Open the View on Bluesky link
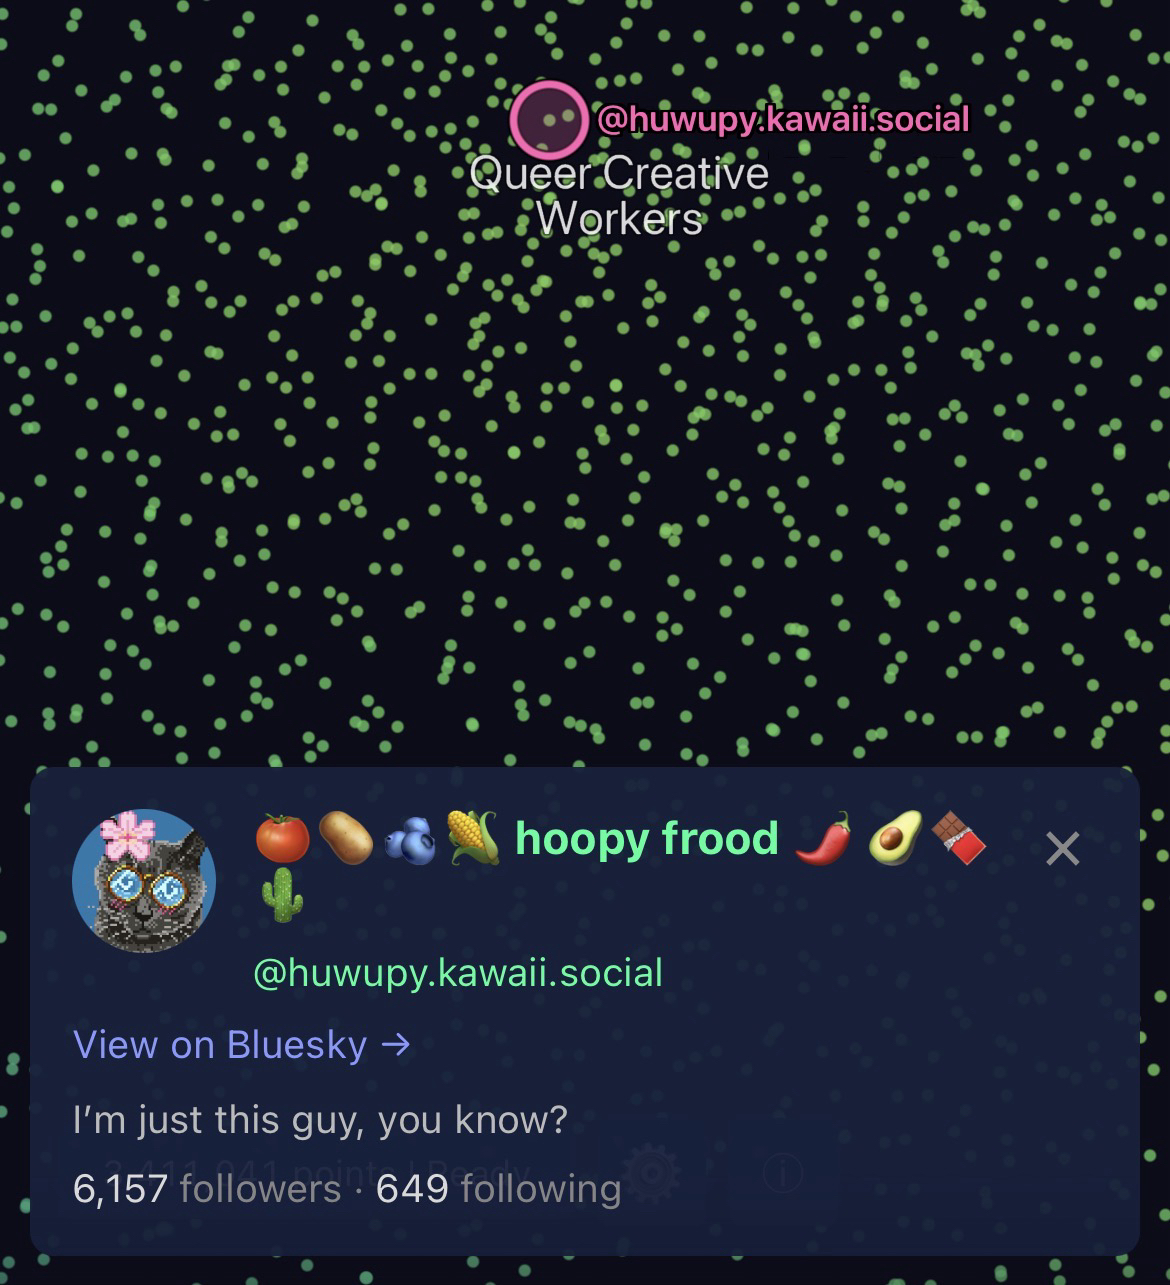Screen dimensions: 1170x1285 [242, 1045]
